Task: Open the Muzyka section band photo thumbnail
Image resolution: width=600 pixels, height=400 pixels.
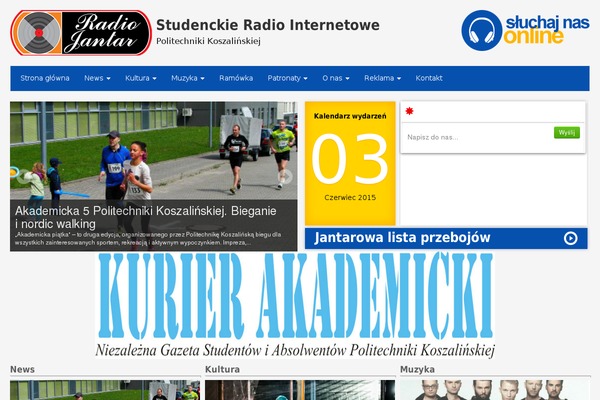Action: 495,390
